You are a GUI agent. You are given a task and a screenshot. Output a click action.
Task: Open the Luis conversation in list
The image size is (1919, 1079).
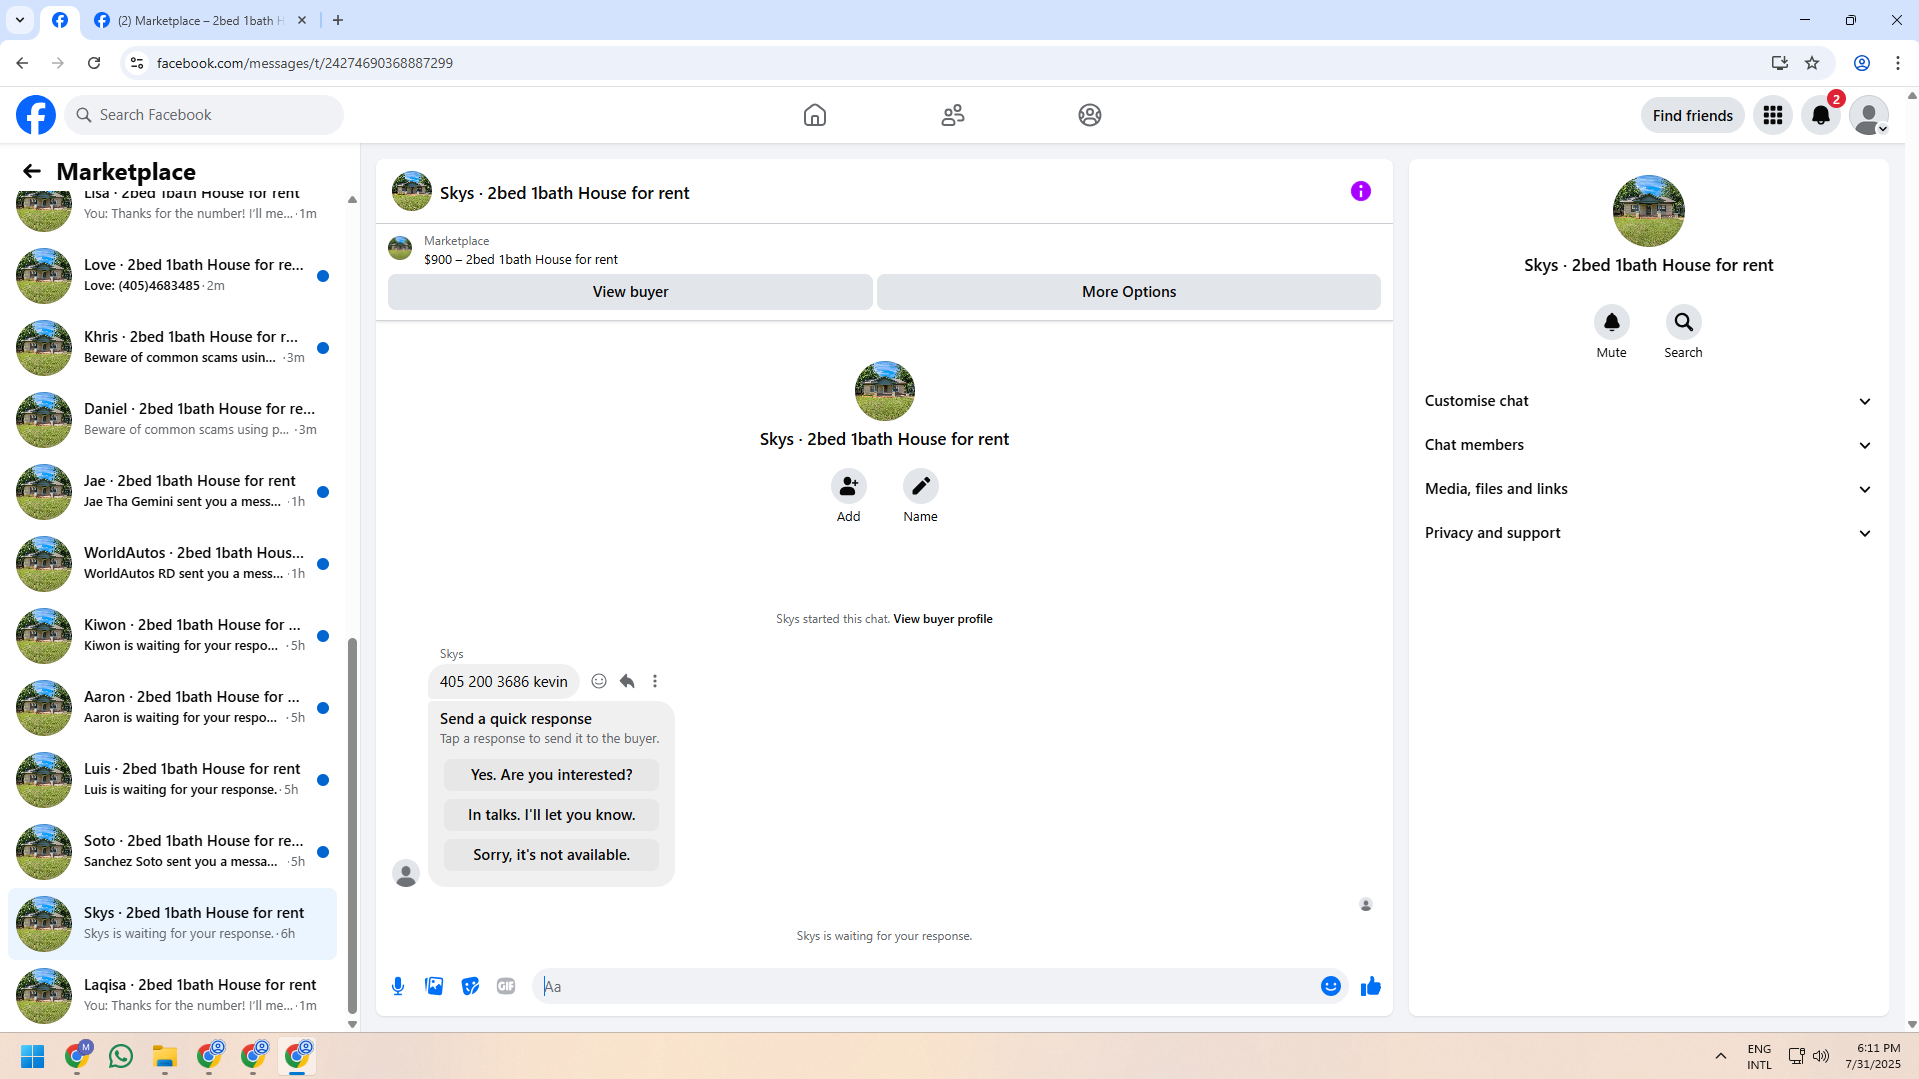pos(172,779)
